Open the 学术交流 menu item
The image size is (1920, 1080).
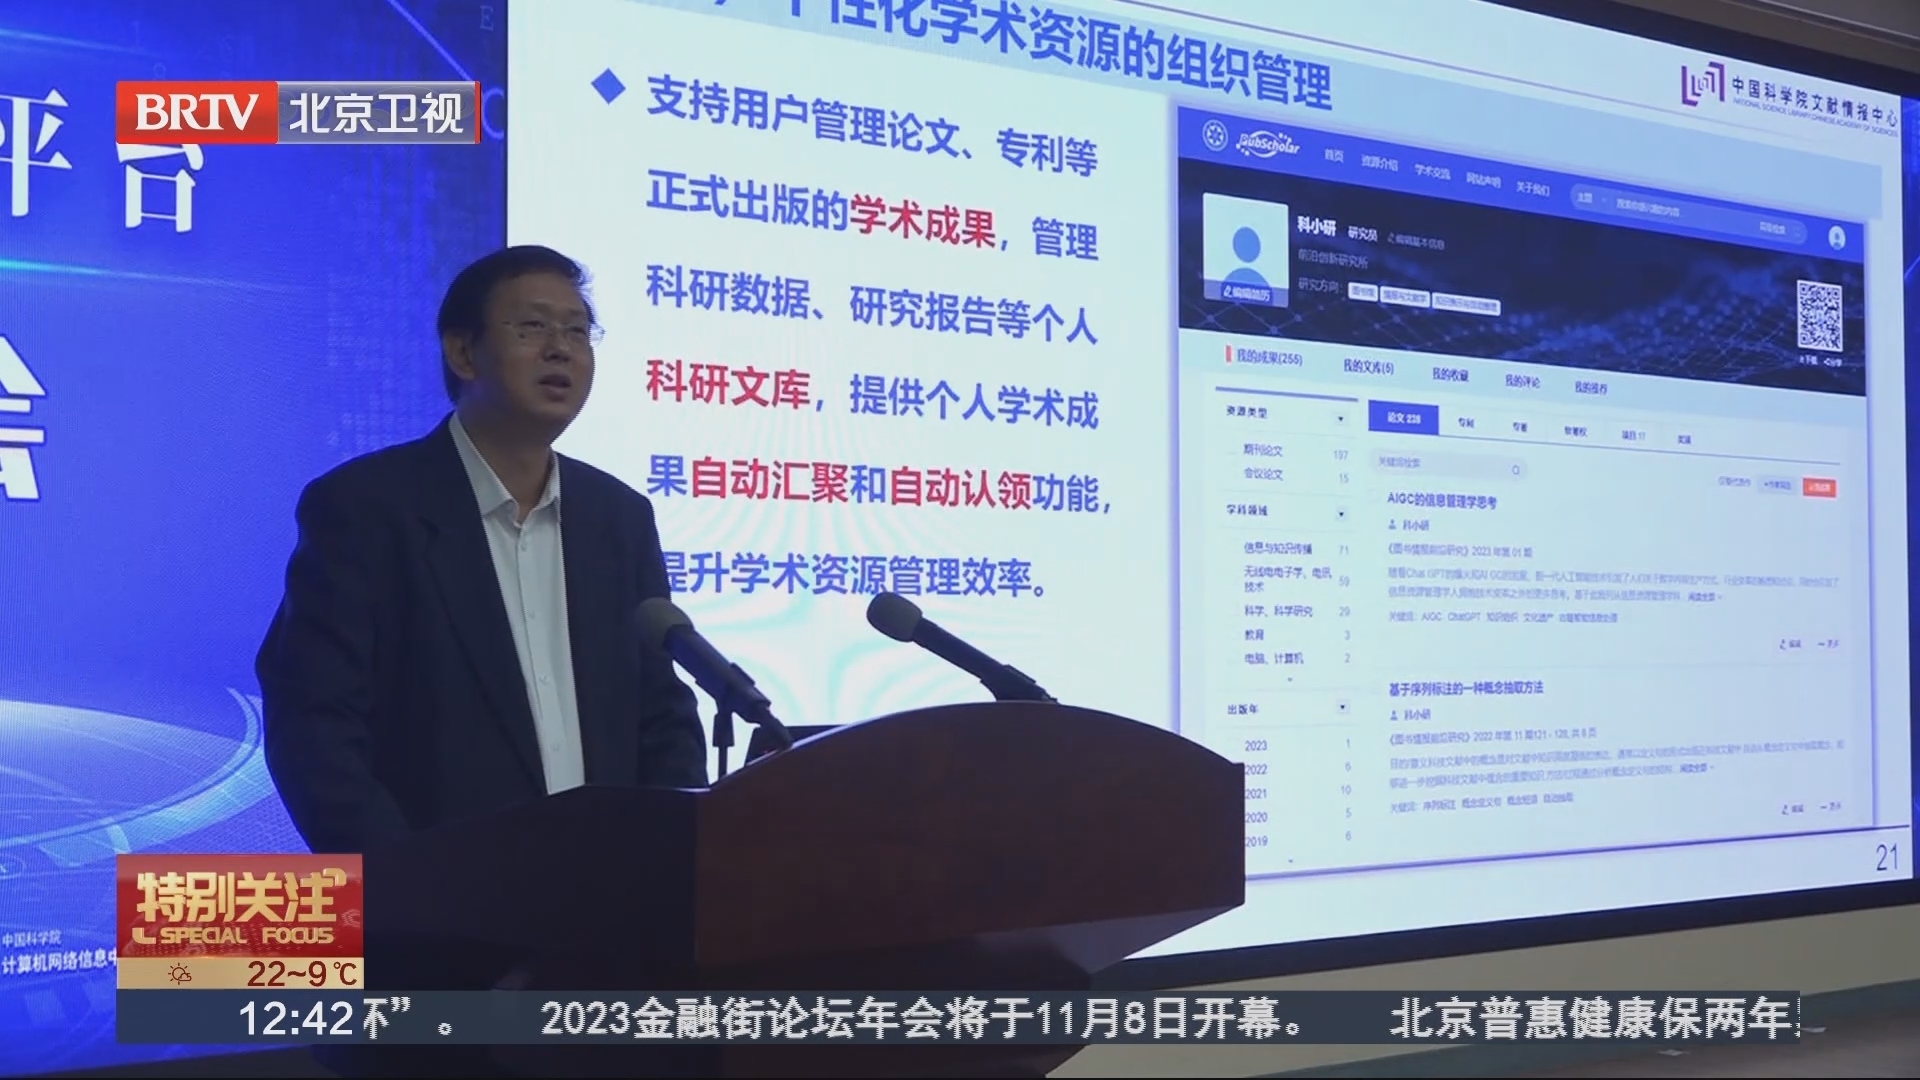[1431, 171]
